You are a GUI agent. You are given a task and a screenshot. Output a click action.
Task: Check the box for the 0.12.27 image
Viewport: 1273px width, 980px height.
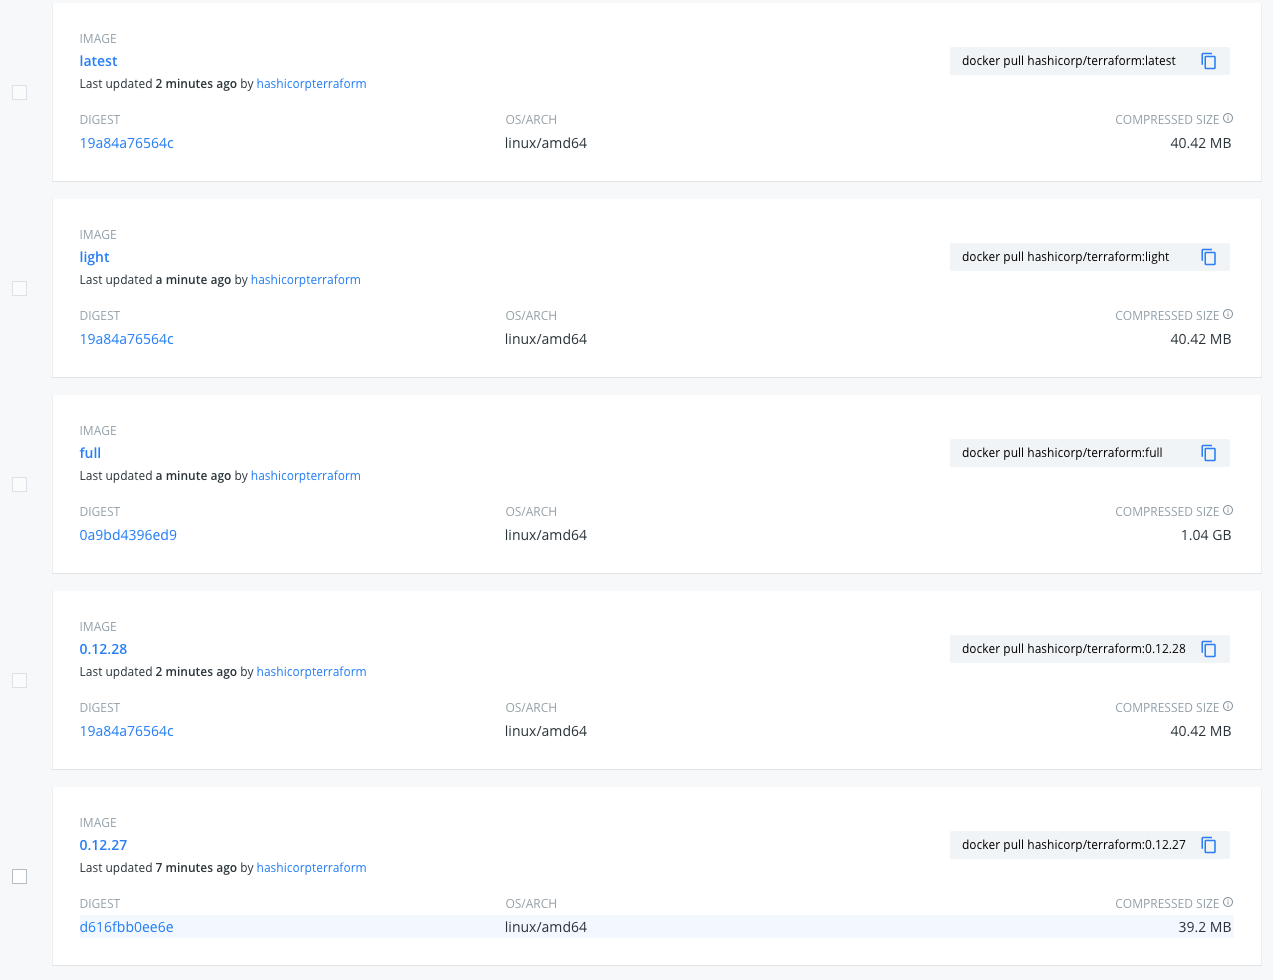click(19, 877)
